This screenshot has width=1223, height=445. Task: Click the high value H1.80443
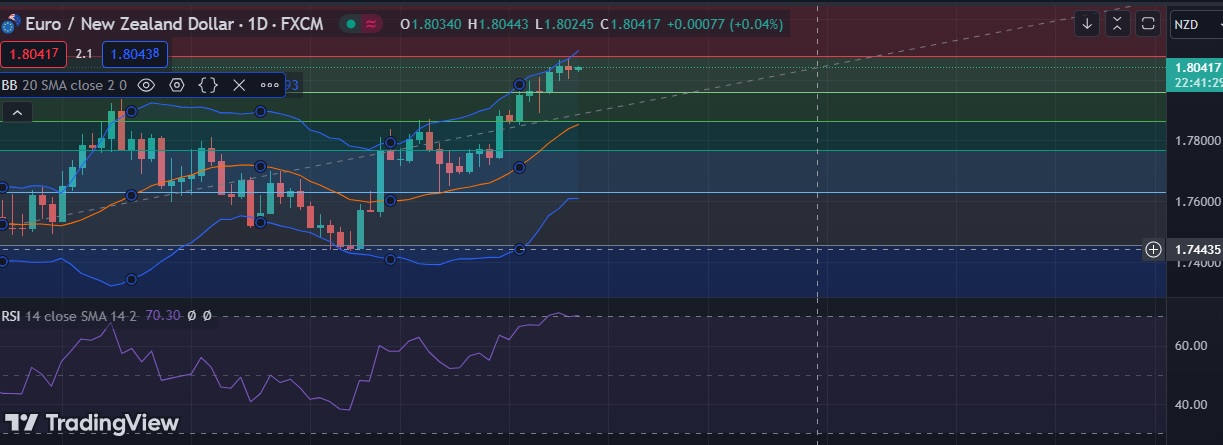pos(498,24)
